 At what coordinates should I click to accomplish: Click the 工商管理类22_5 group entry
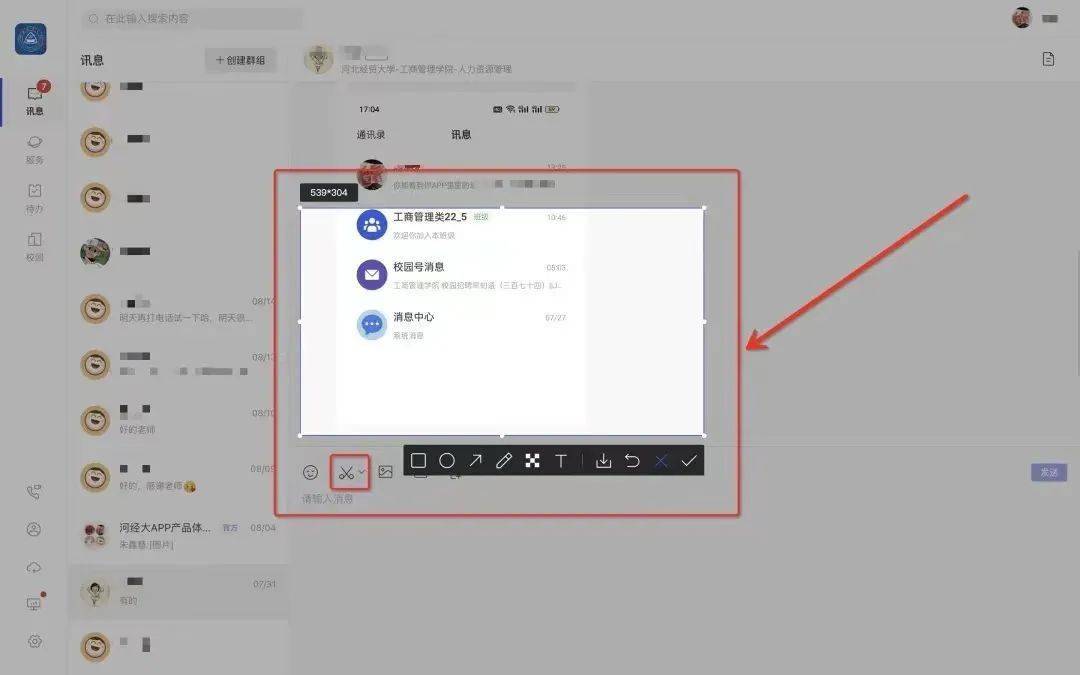(461, 225)
